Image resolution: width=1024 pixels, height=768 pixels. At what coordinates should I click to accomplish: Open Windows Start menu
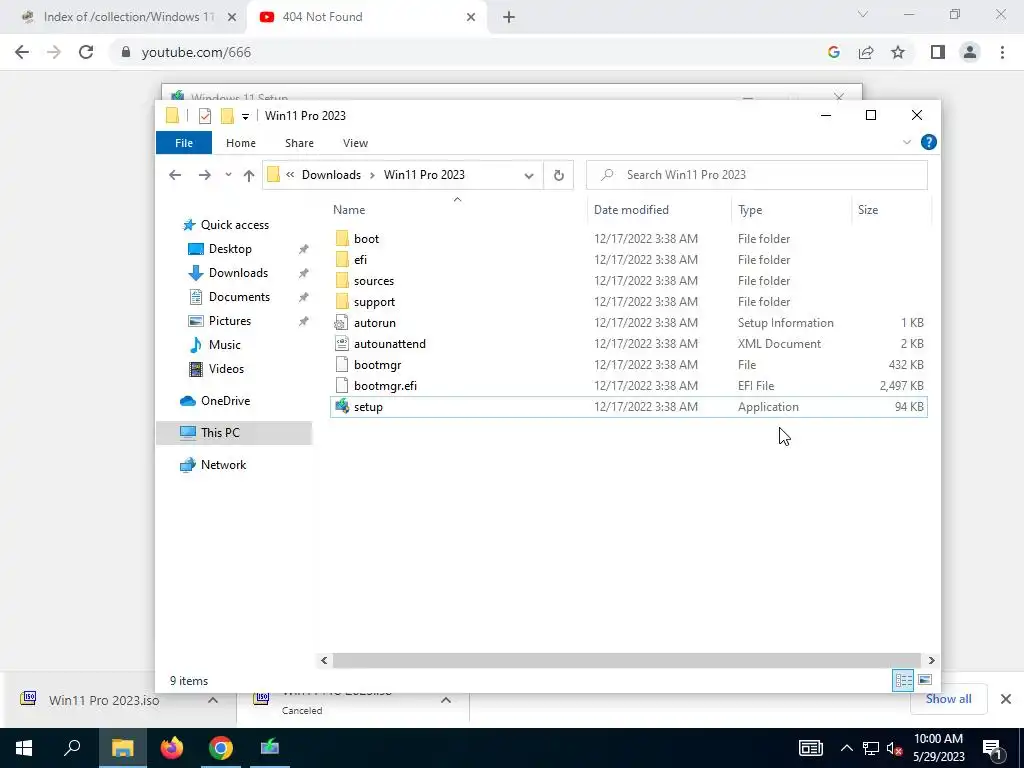[x=24, y=748]
